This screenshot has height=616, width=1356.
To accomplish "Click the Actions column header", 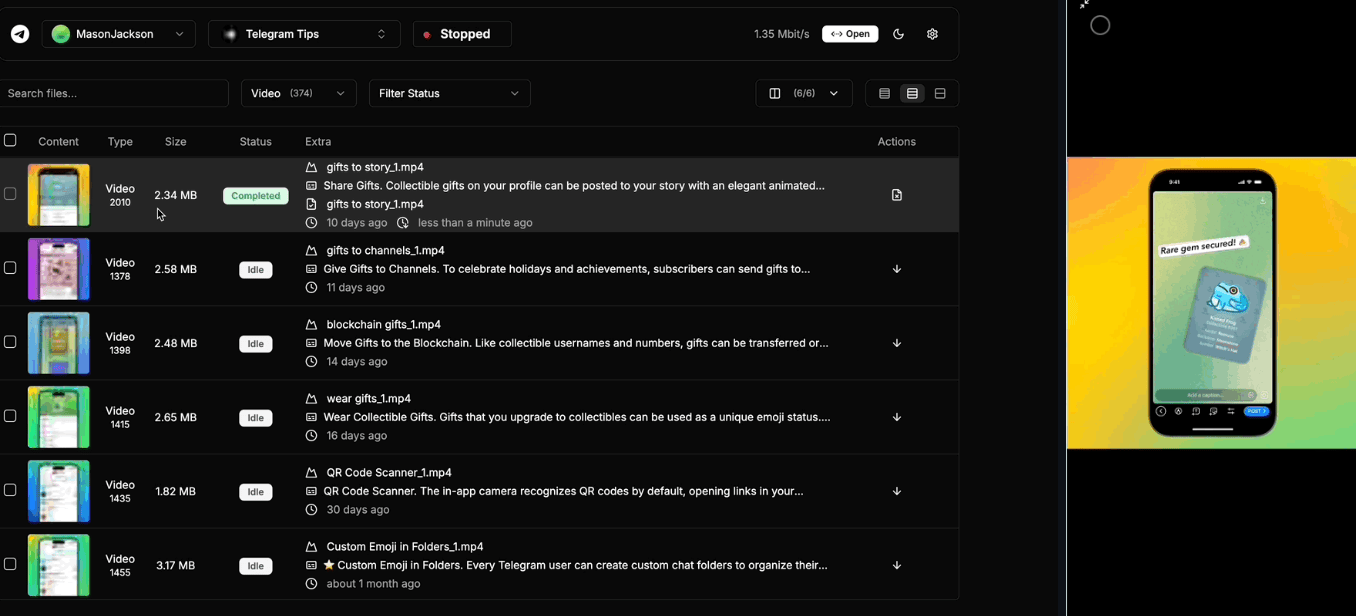I will point(897,142).
